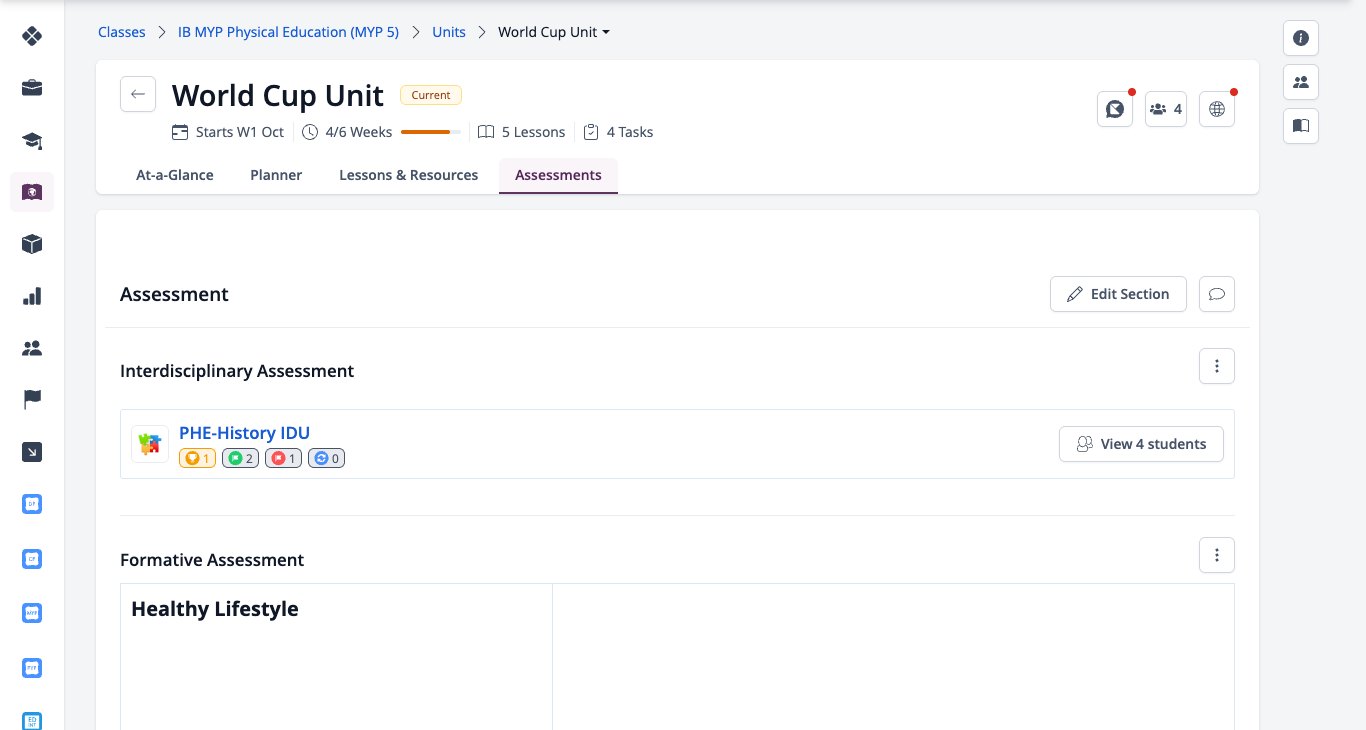
Task: Click the people icon in right panel
Action: pos(1301,82)
